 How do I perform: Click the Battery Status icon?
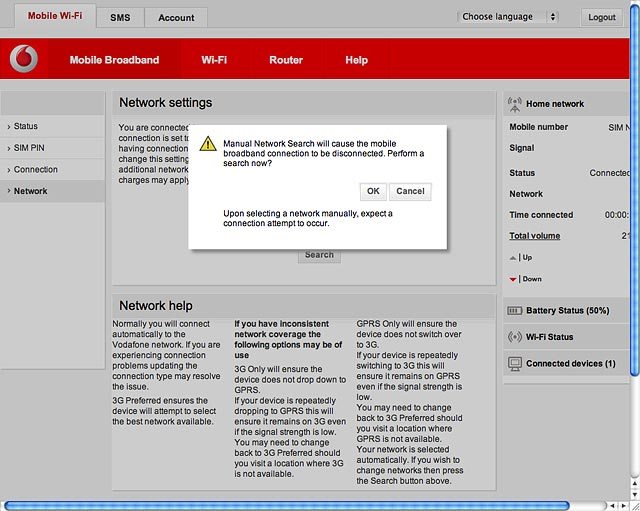point(514,311)
